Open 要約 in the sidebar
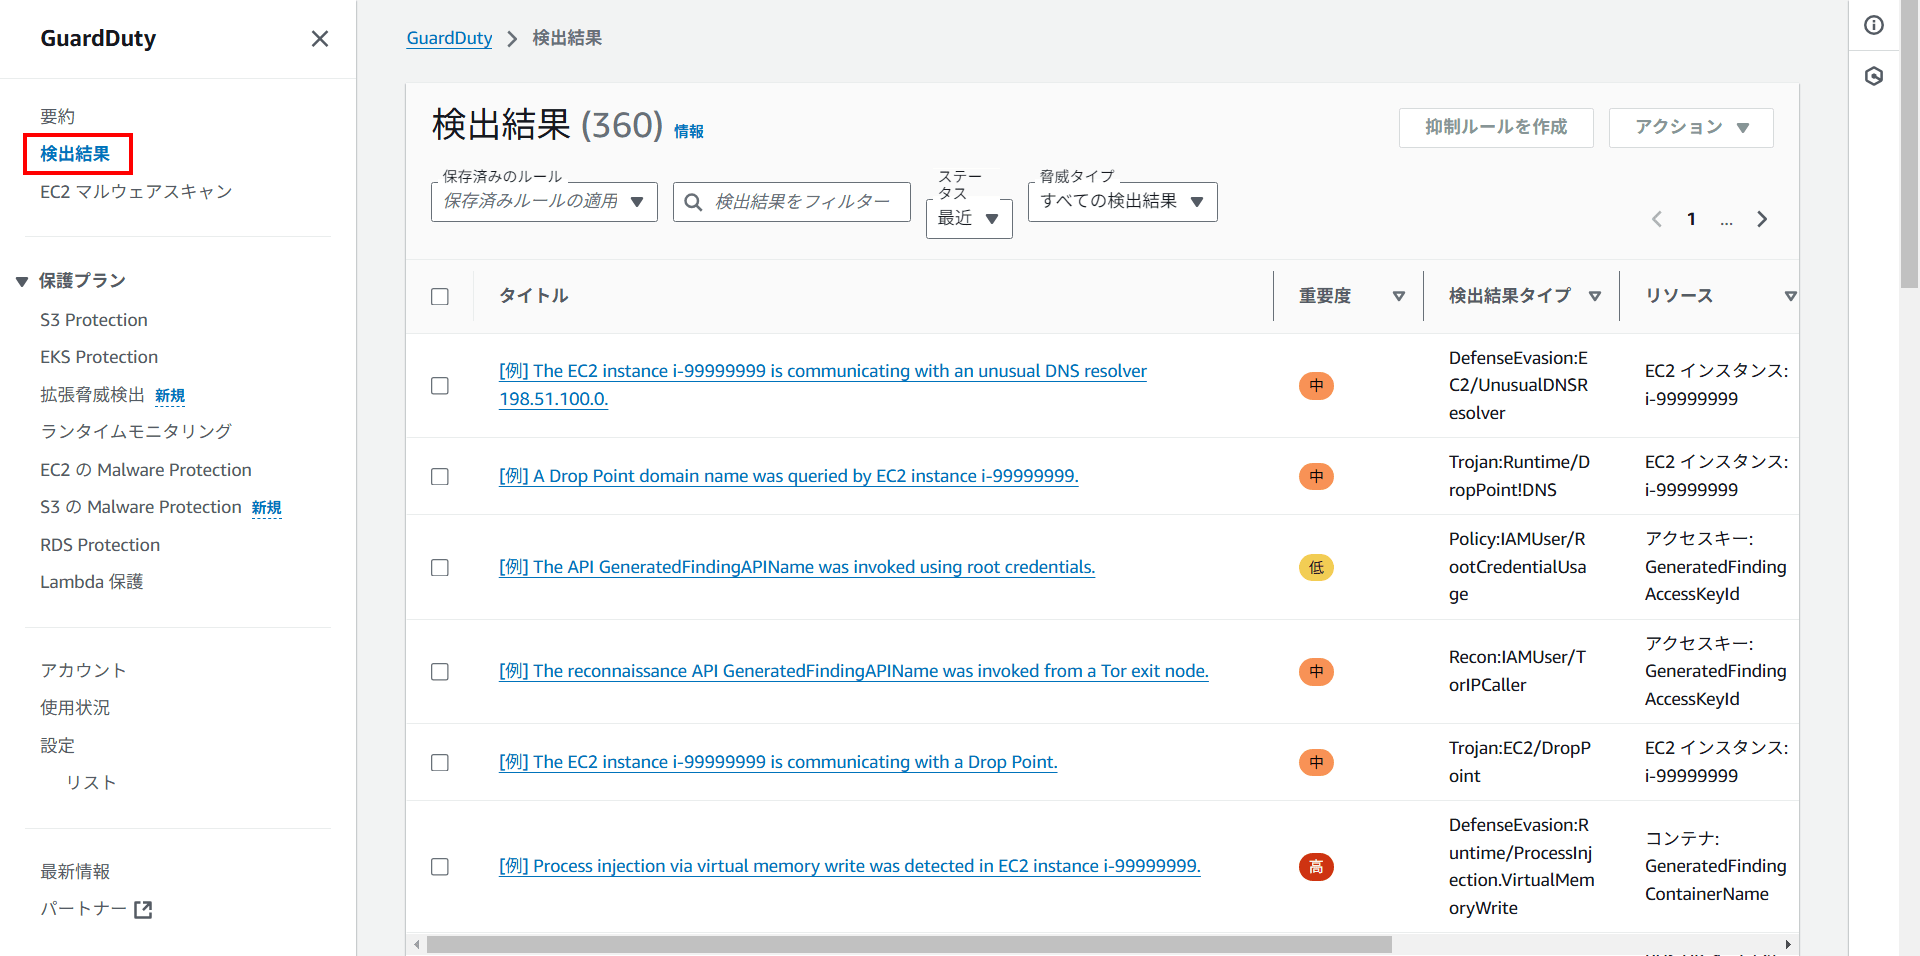Screen dimensions: 1920x956 58,117
